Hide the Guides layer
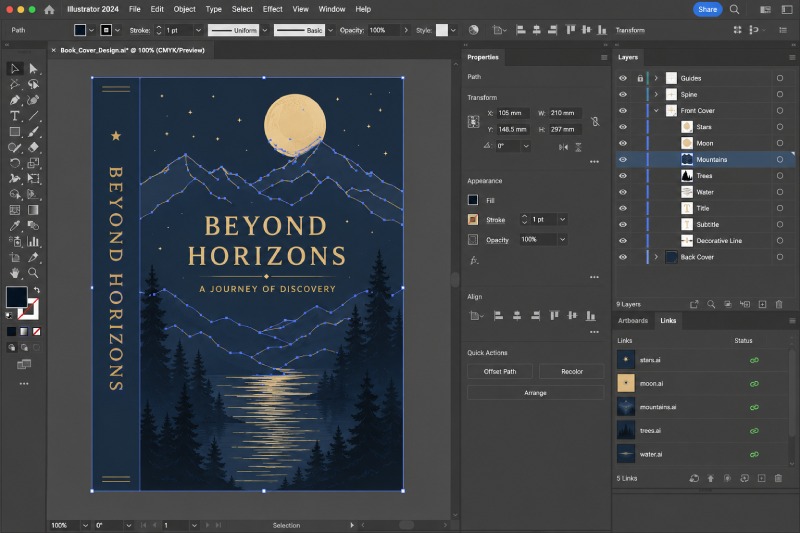Screen dimensions: 800x533 [x=623, y=78]
